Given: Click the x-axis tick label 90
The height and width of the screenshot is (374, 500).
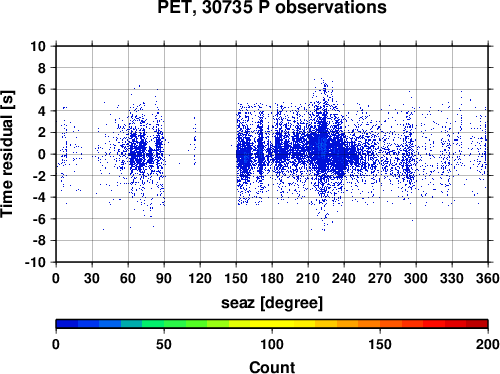Looking at the screenshot, I should pyautogui.click(x=164, y=278).
